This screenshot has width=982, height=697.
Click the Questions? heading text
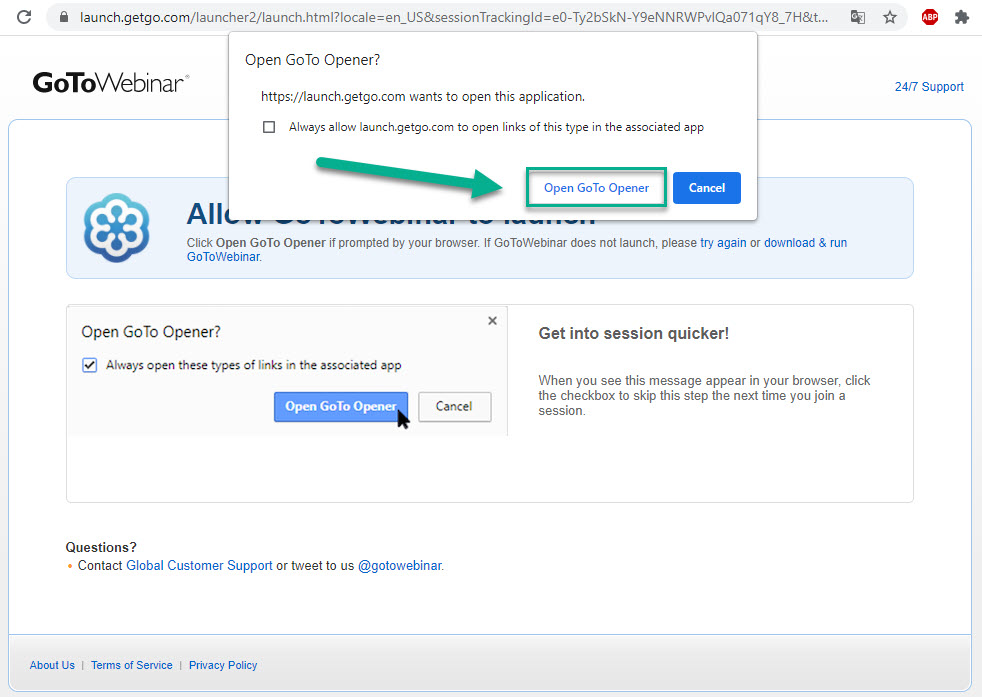click(101, 547)
